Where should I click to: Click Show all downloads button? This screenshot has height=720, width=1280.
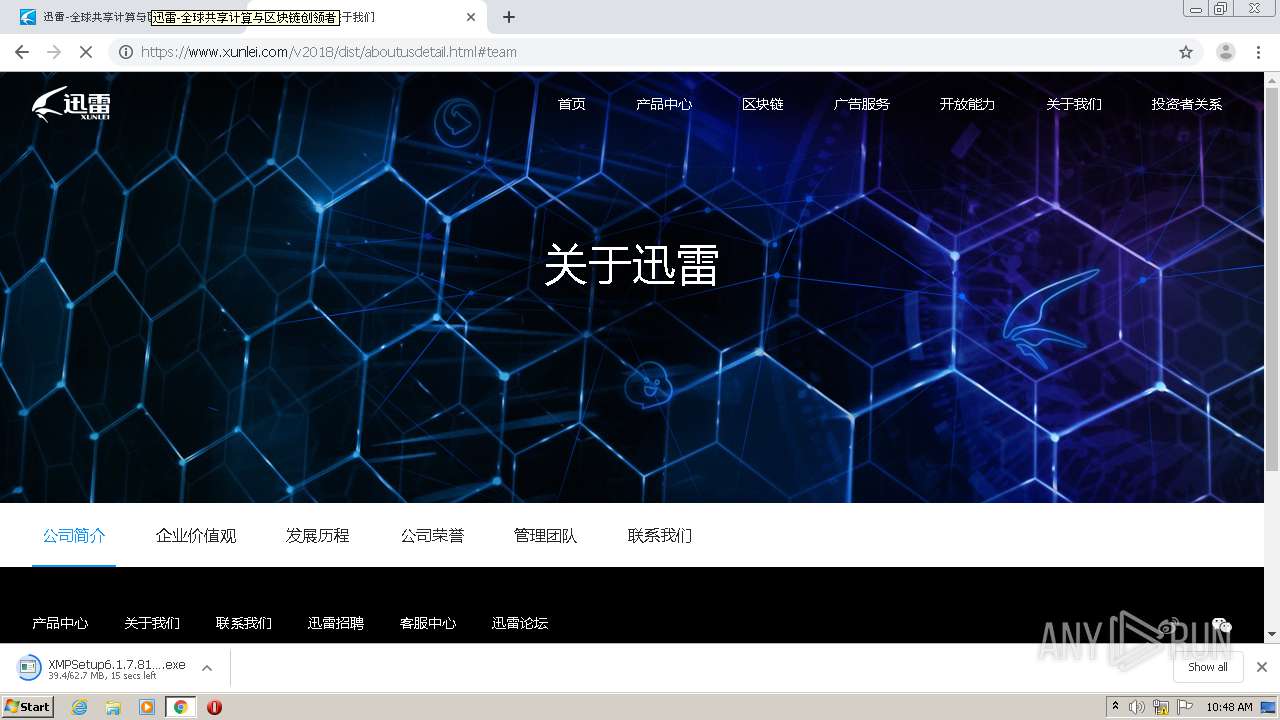click(x=1208, y=667)
